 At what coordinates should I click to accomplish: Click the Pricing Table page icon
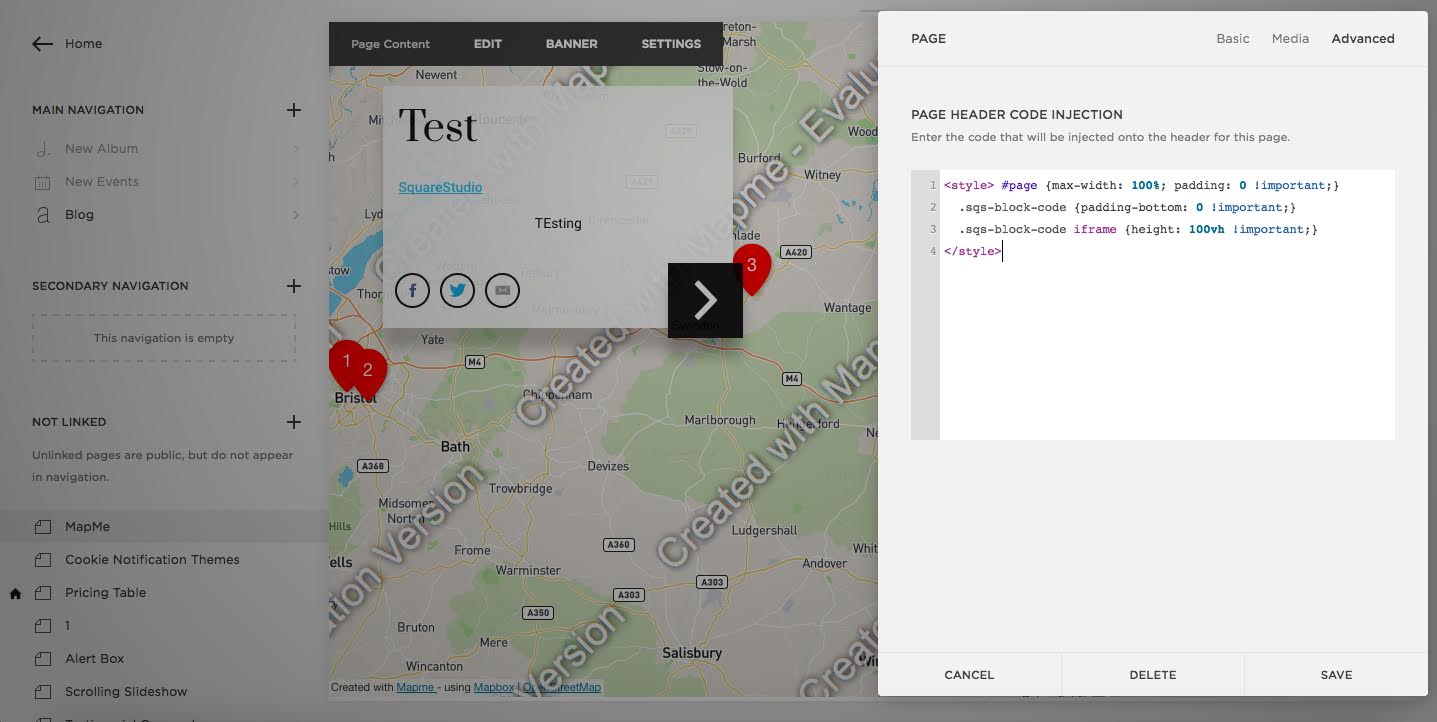click(42, 593)
